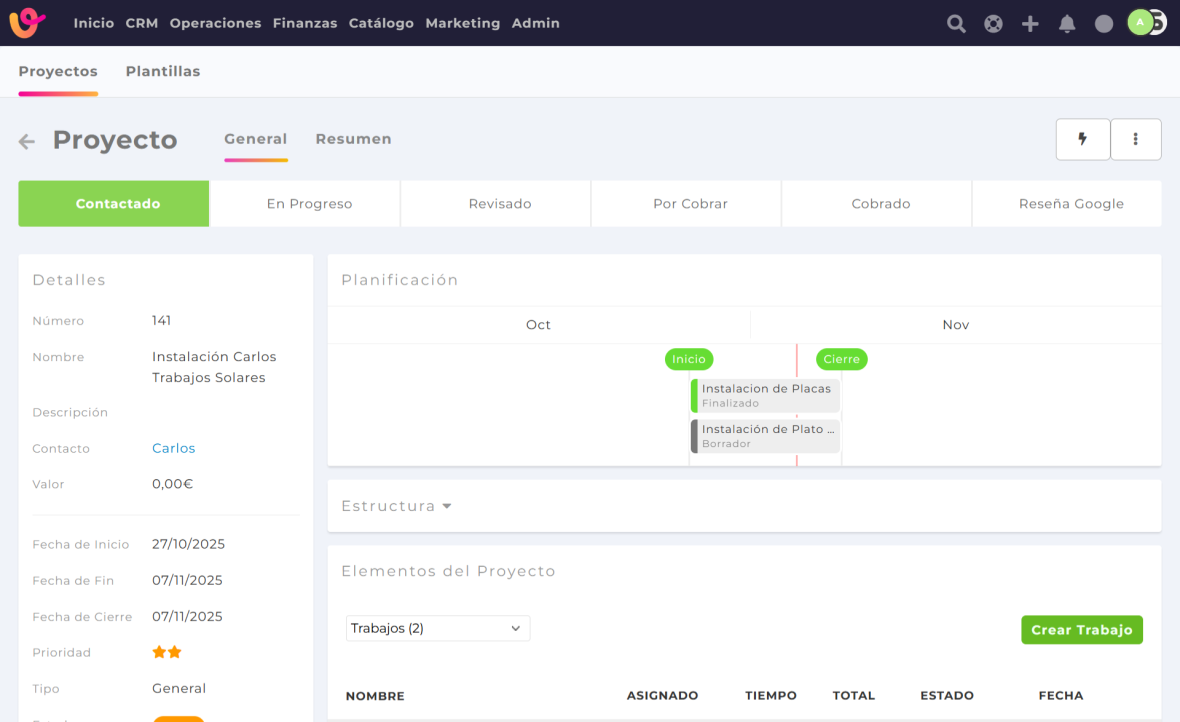Set project stage to En Progreso
Viewport: 1180px width, 722px height.
[309, 204]
